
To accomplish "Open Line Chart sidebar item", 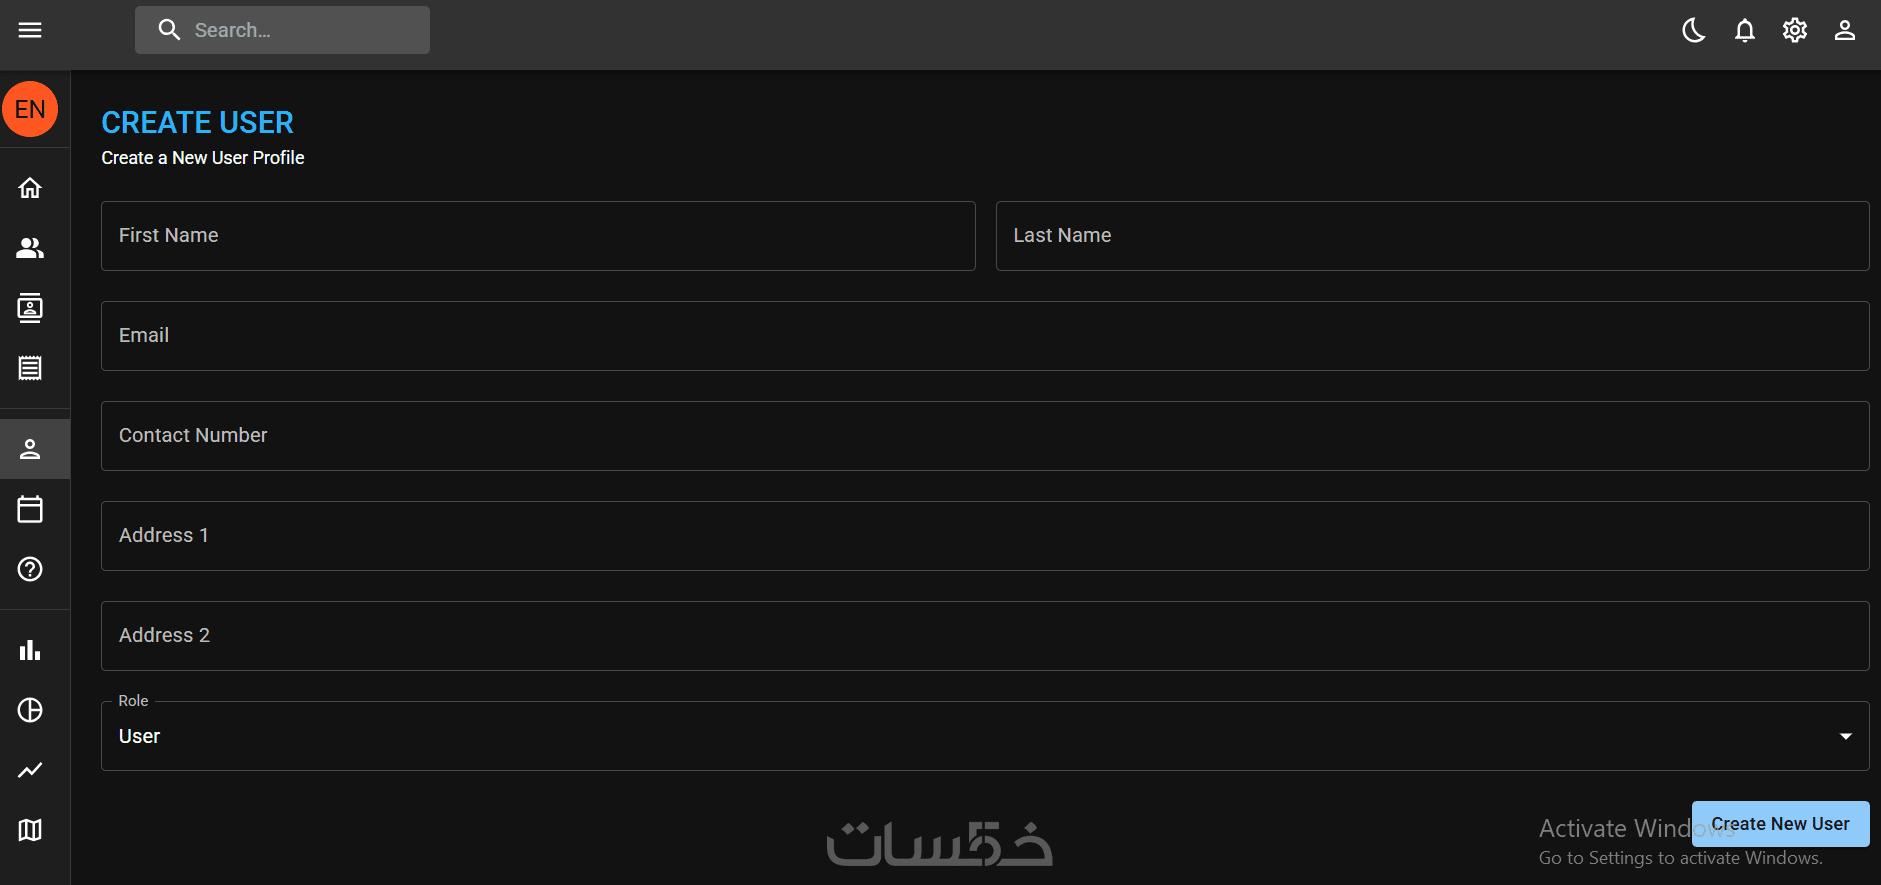I will [x=30, y=770].
